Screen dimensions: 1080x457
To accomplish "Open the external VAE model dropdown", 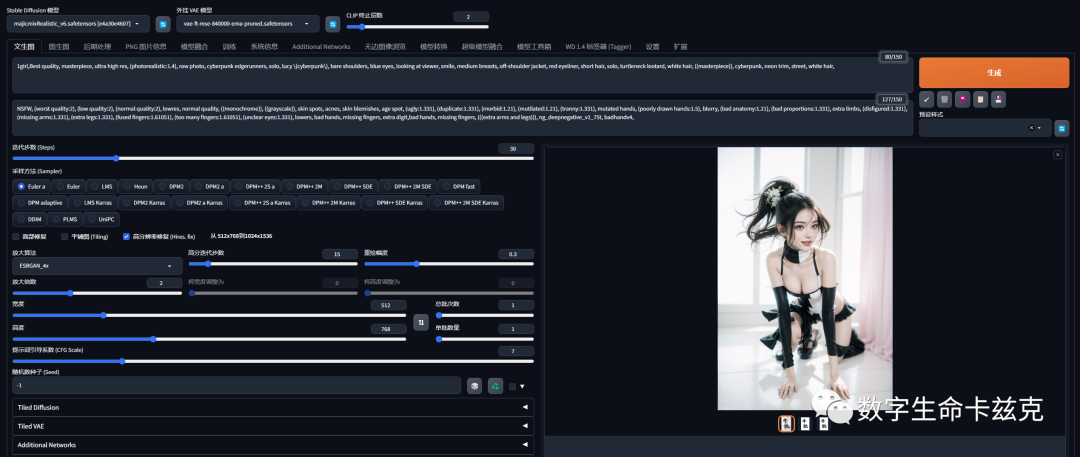I will click(x=248, y=24).
